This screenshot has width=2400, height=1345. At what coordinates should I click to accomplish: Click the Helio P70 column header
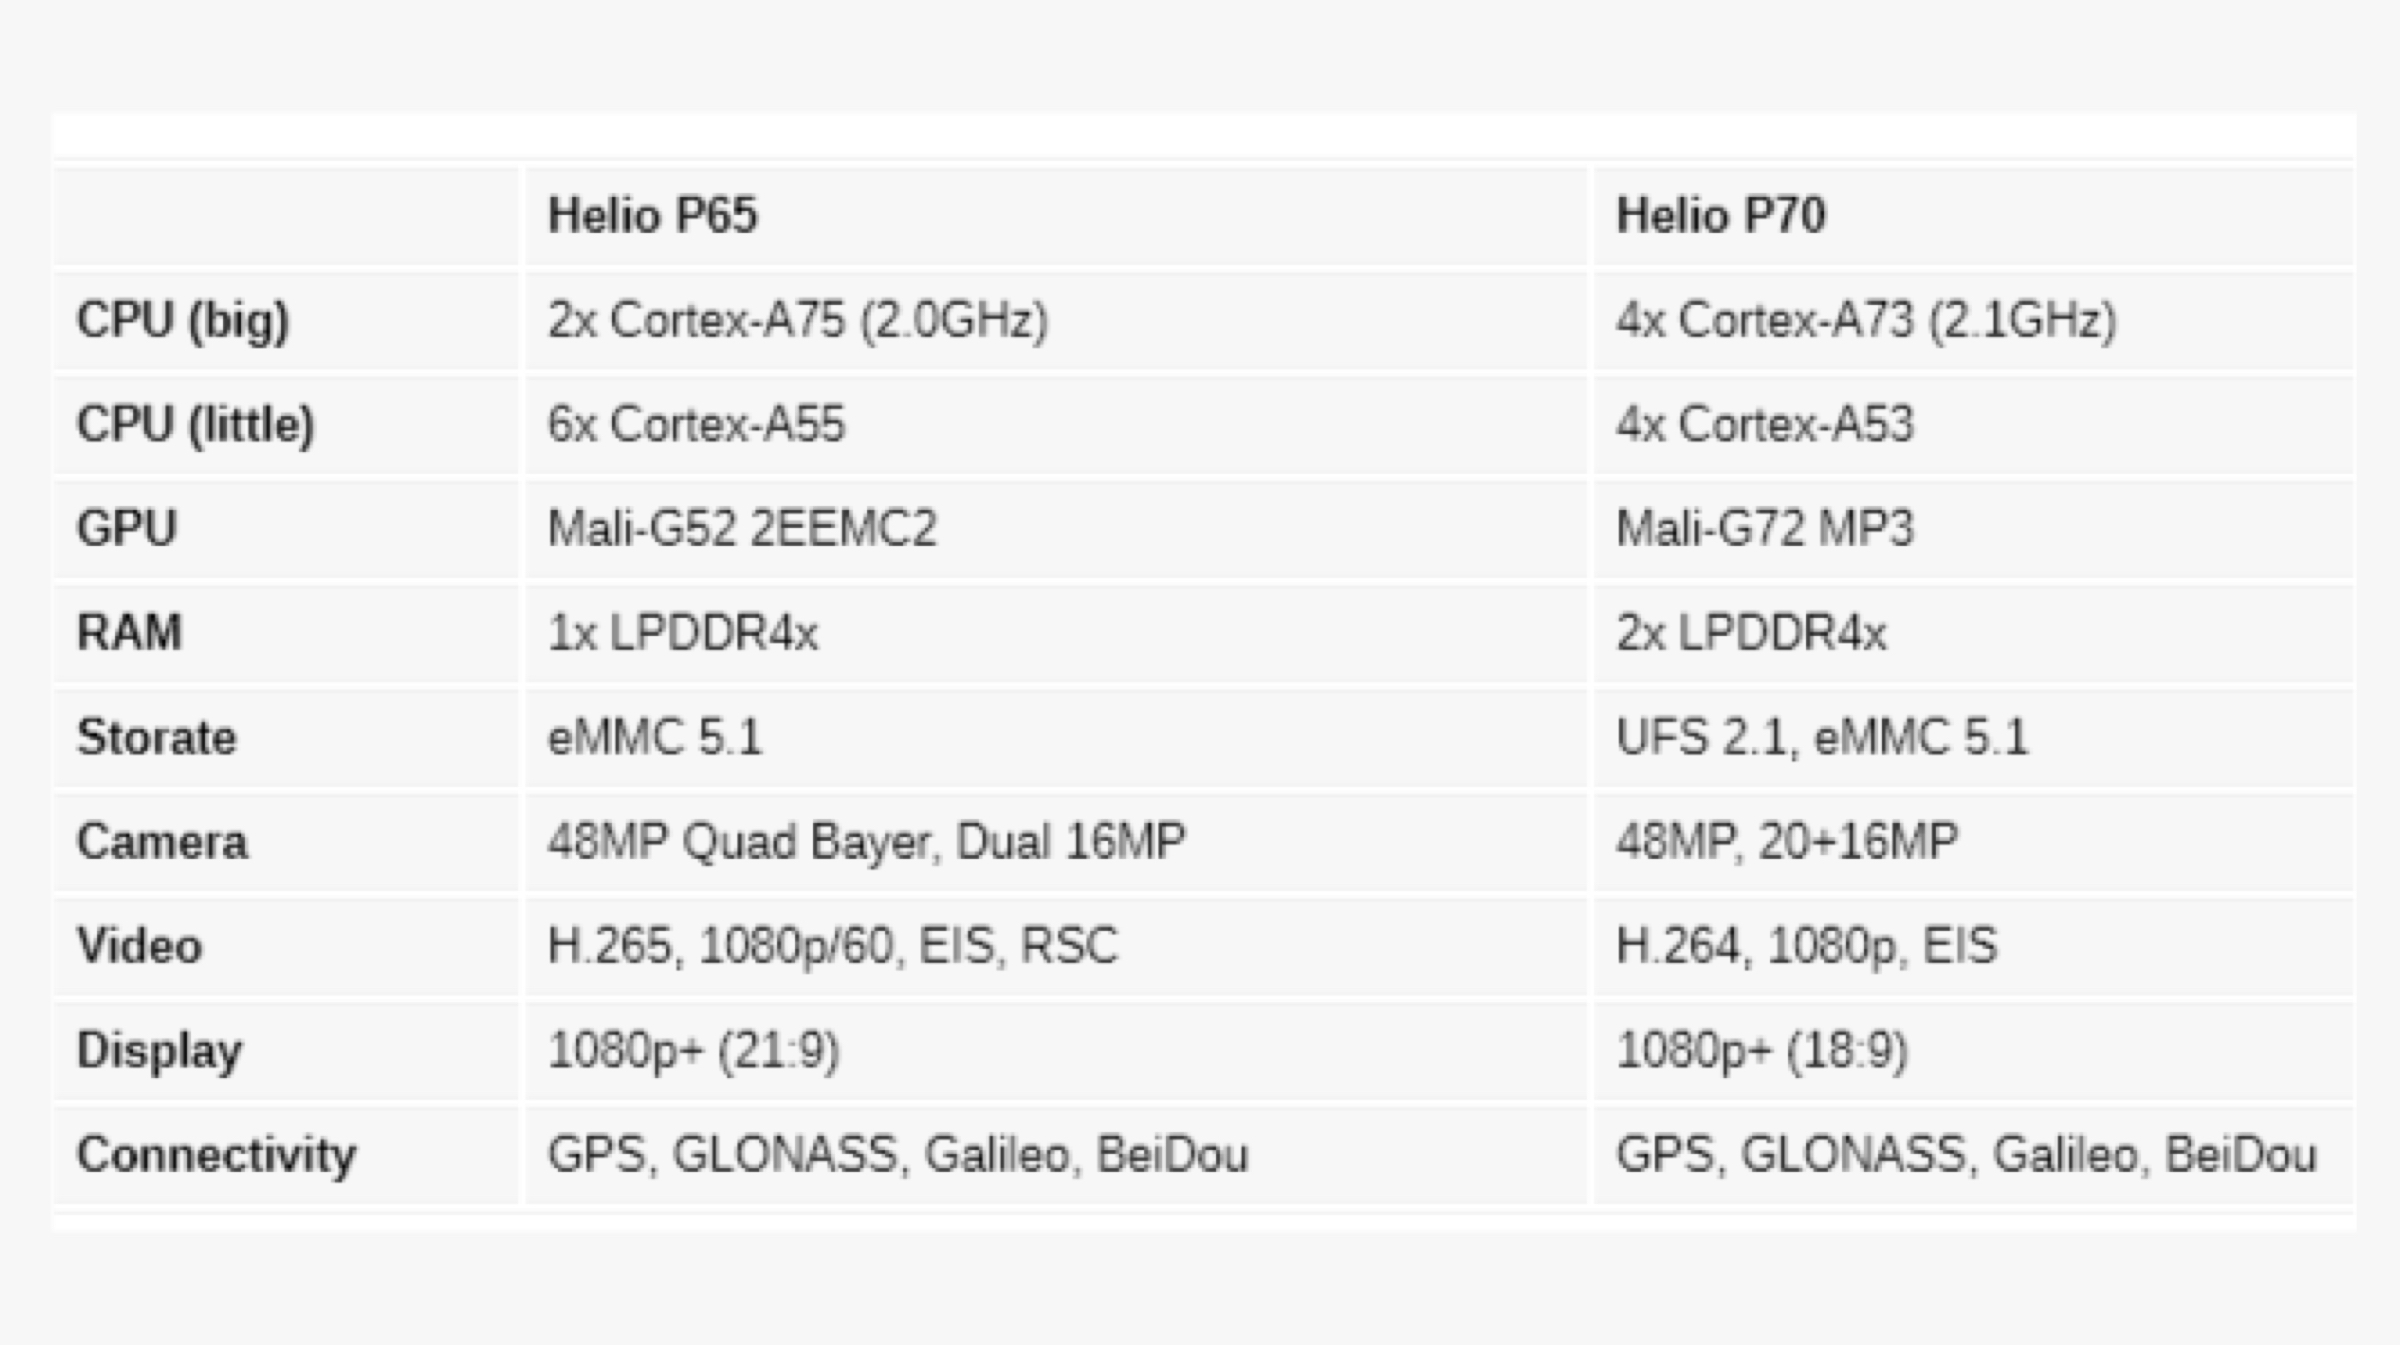pyautogui.click(x=1721, y=216)
